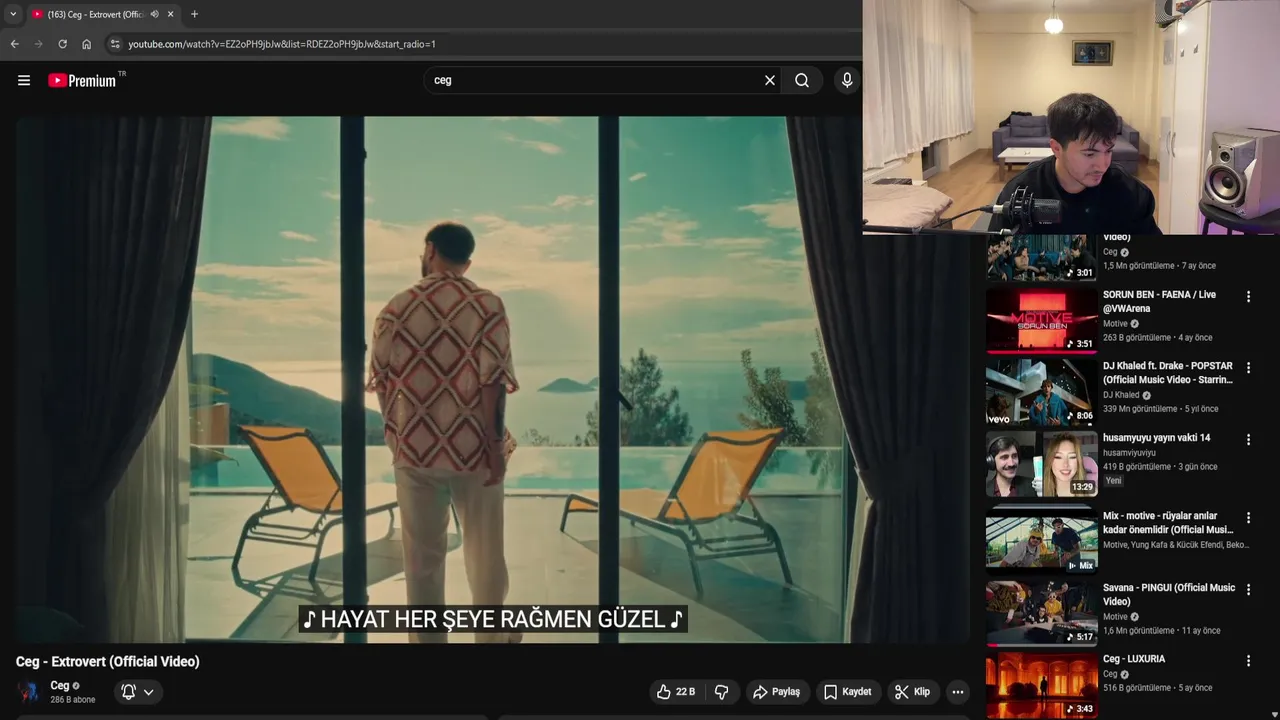Open options for husamyuyu yayın vakti 14
Viewport: 1280px width, 720px height.
pos(1248,440)
